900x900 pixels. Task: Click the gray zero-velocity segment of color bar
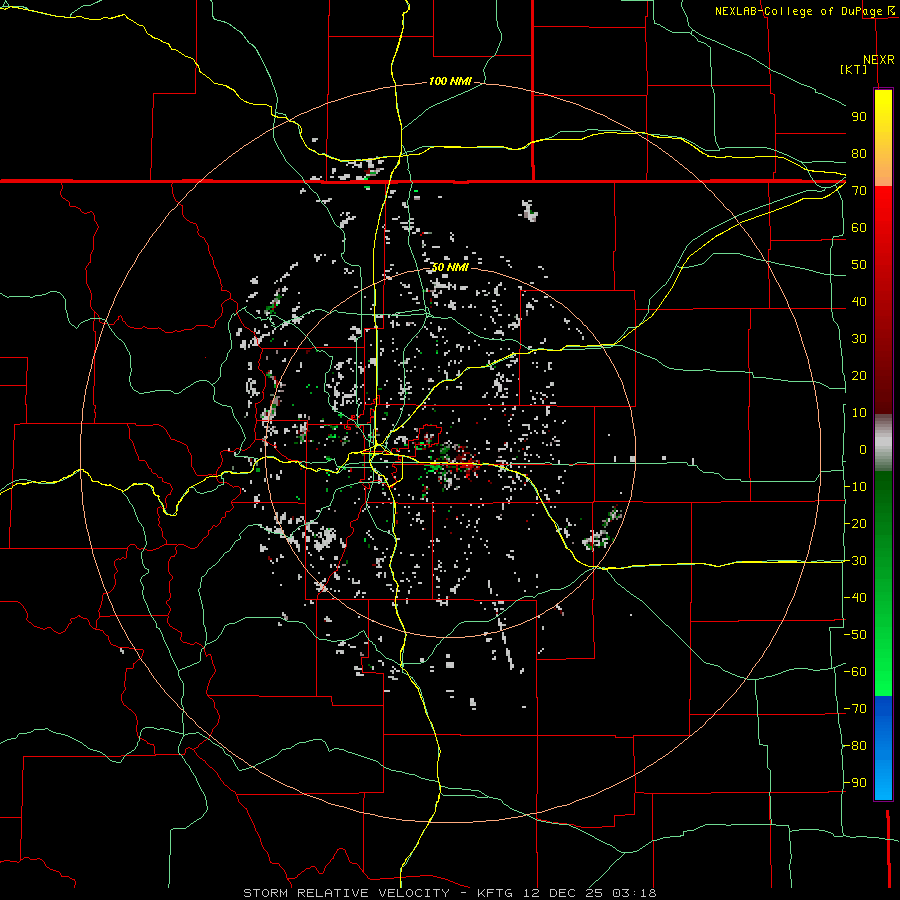tap(883, 443)
